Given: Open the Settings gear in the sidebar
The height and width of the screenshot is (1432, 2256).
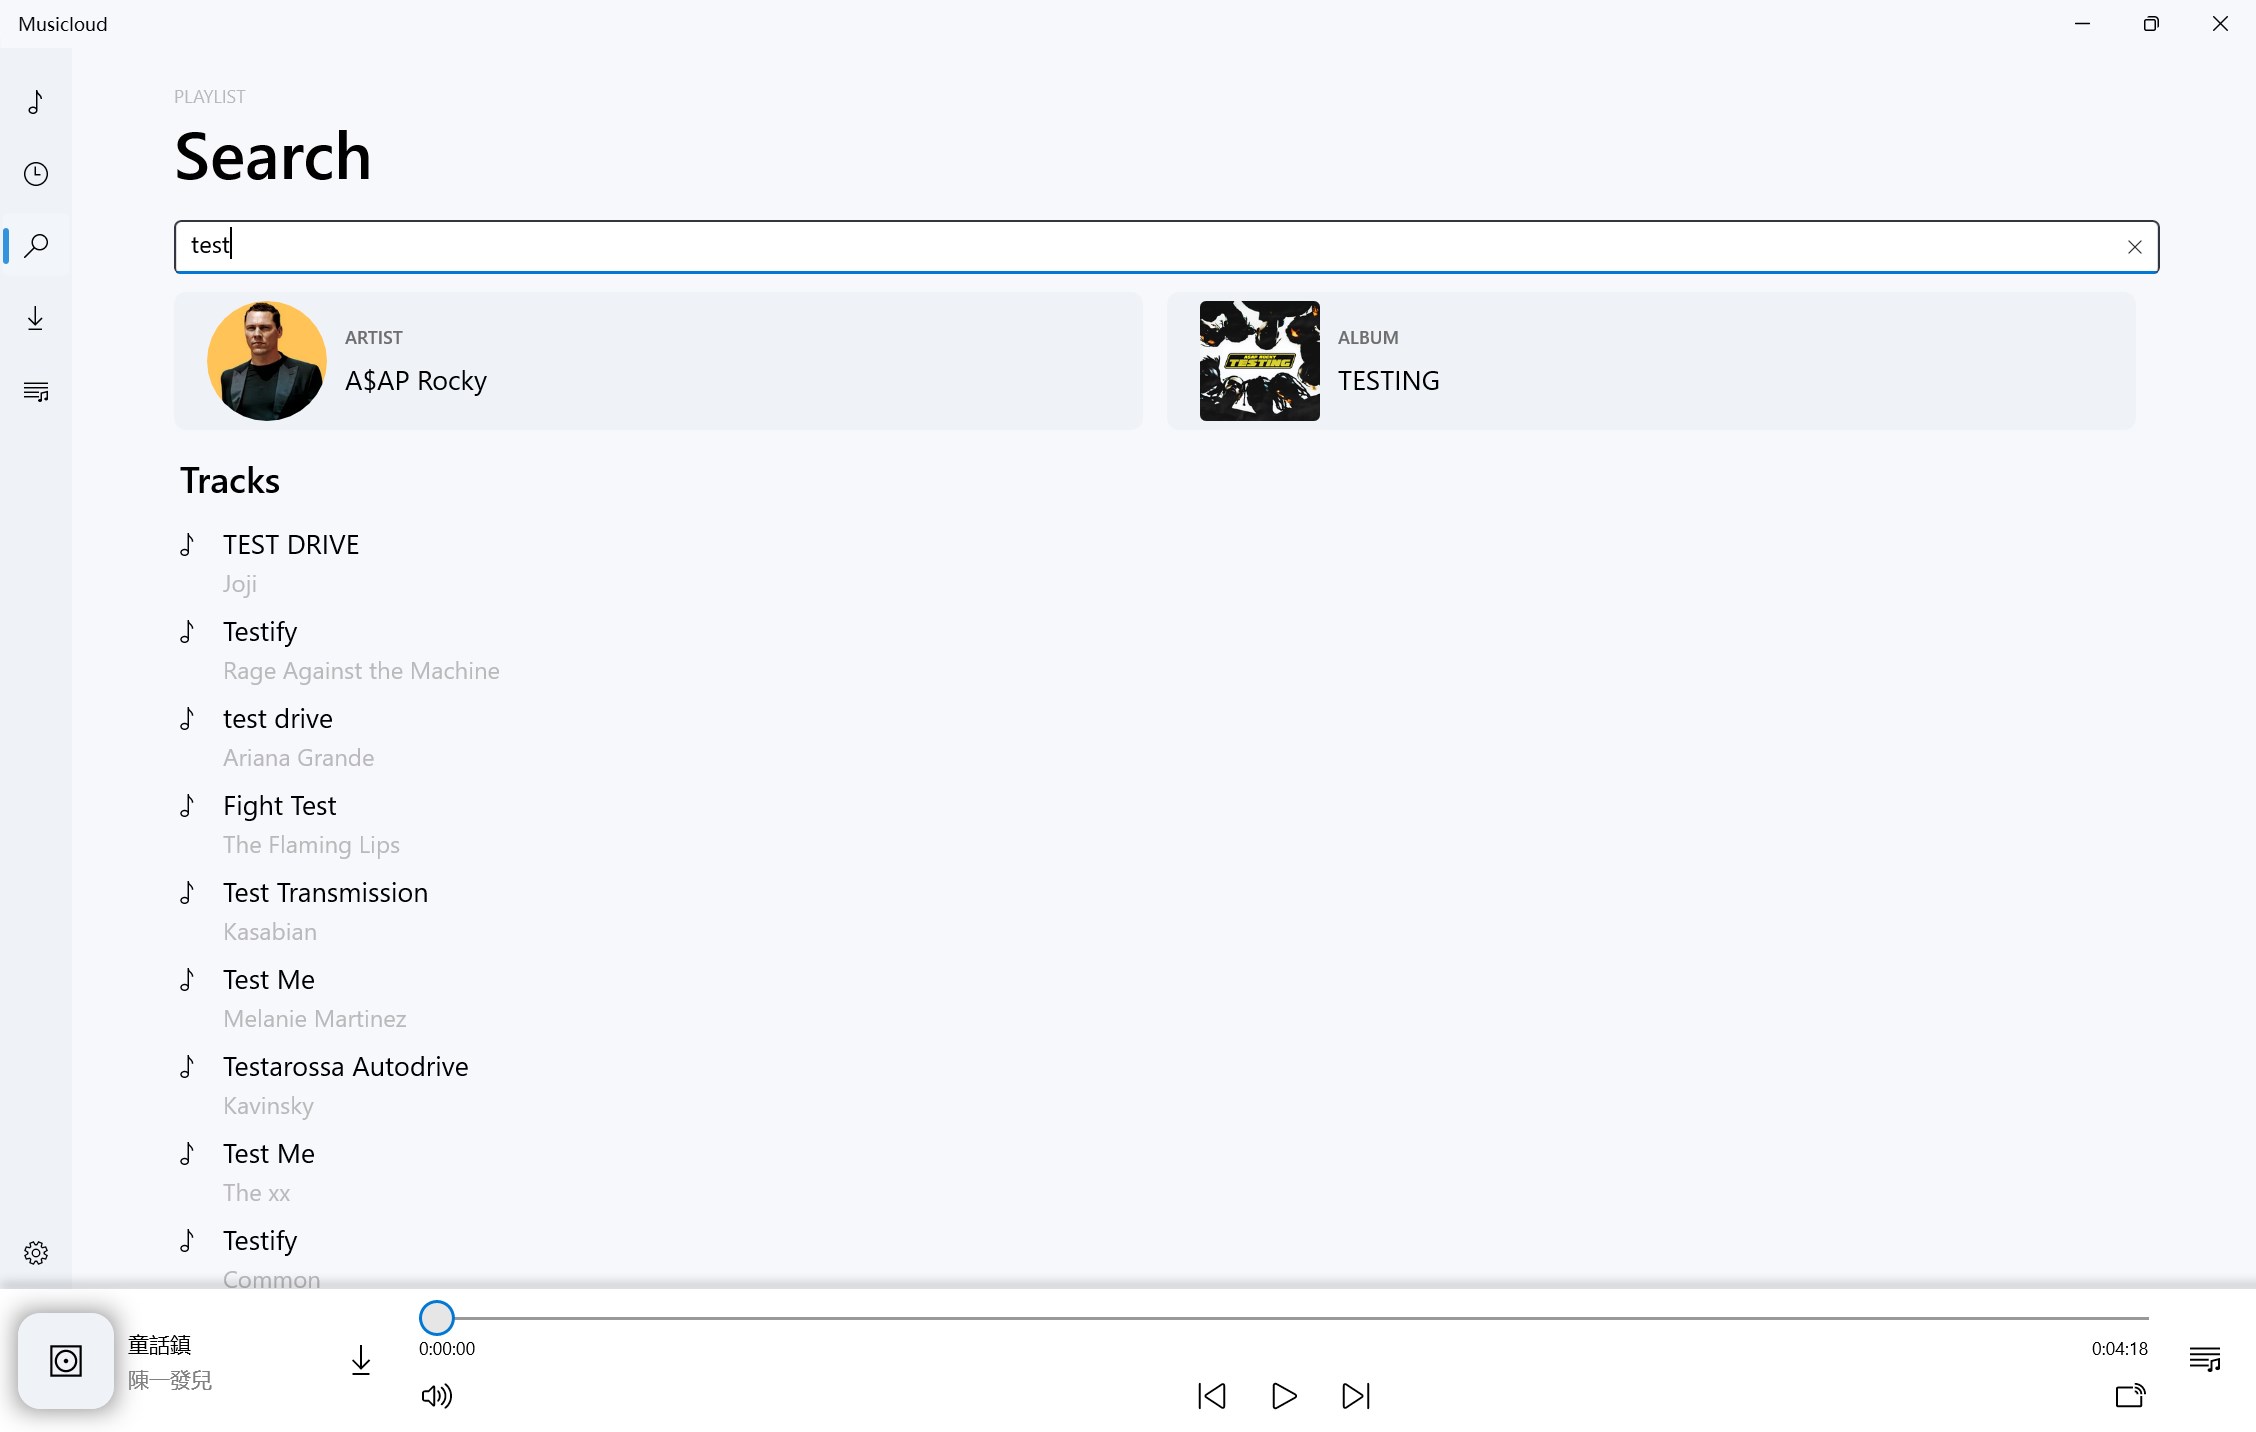Looking at the screenshot, I should (x=36, y=1252).
